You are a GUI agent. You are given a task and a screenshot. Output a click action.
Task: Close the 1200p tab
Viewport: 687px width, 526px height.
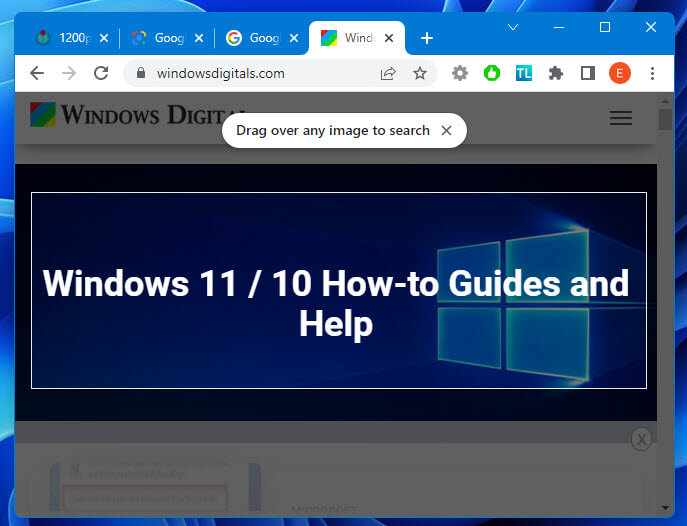click(x=104, y=38)
